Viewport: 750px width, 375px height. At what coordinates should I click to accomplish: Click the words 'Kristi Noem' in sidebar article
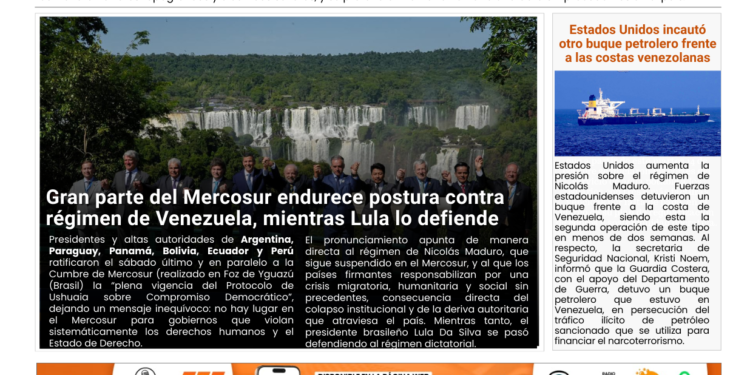tap(682, 258)
